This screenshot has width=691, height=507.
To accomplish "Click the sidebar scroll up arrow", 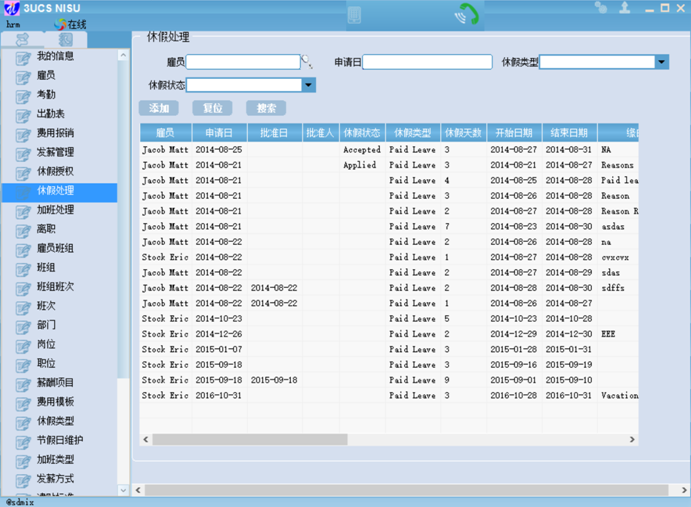I will (123, 55).
